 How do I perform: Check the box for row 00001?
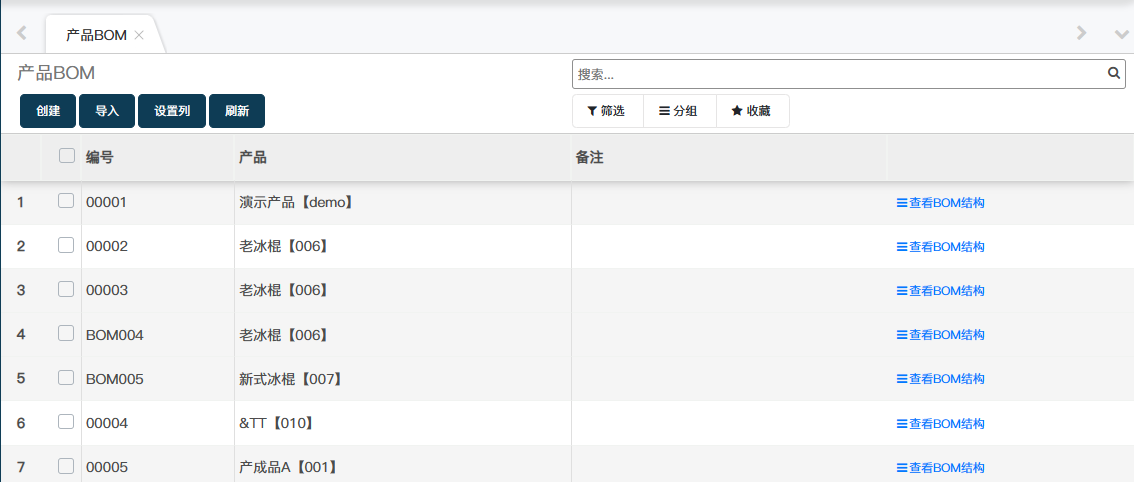pos(66,201)
